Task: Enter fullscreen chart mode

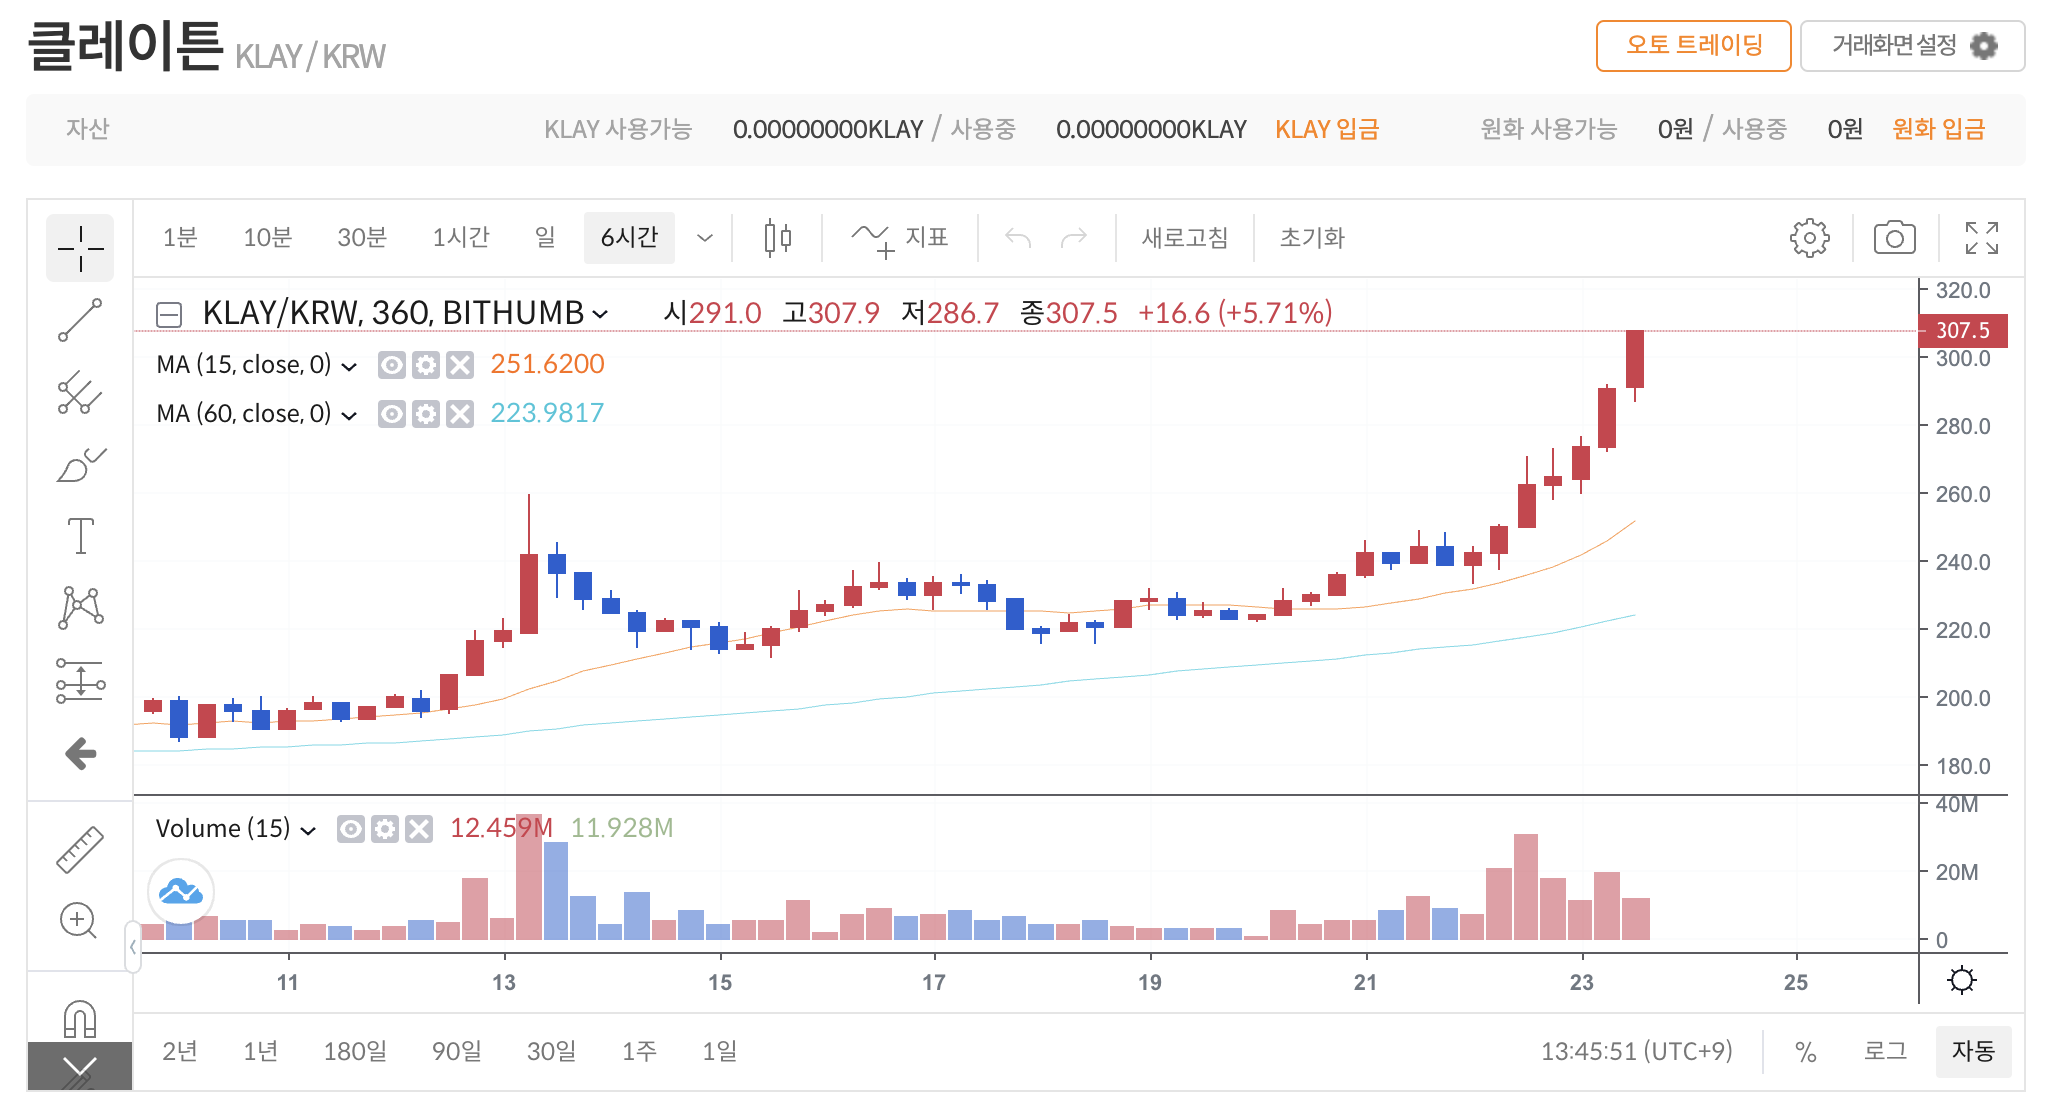Action: coord(1981,238)
